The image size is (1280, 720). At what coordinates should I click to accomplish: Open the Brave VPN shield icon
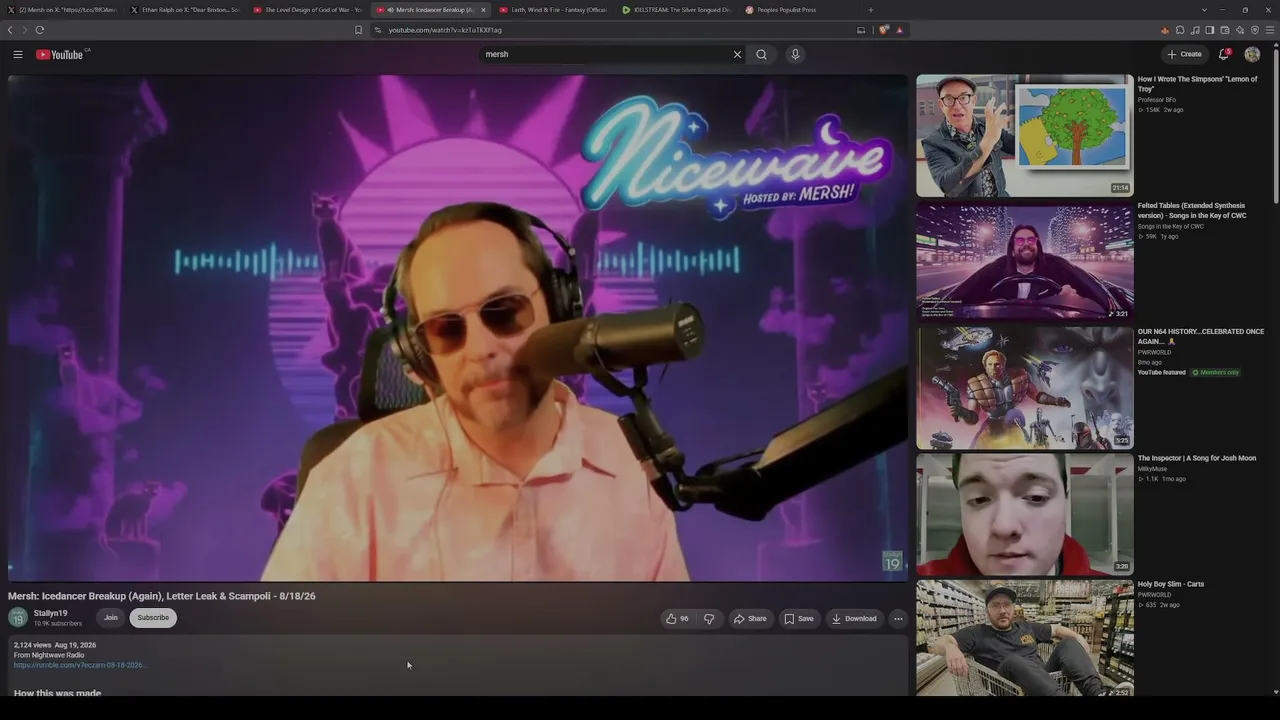coord(1255,30)
